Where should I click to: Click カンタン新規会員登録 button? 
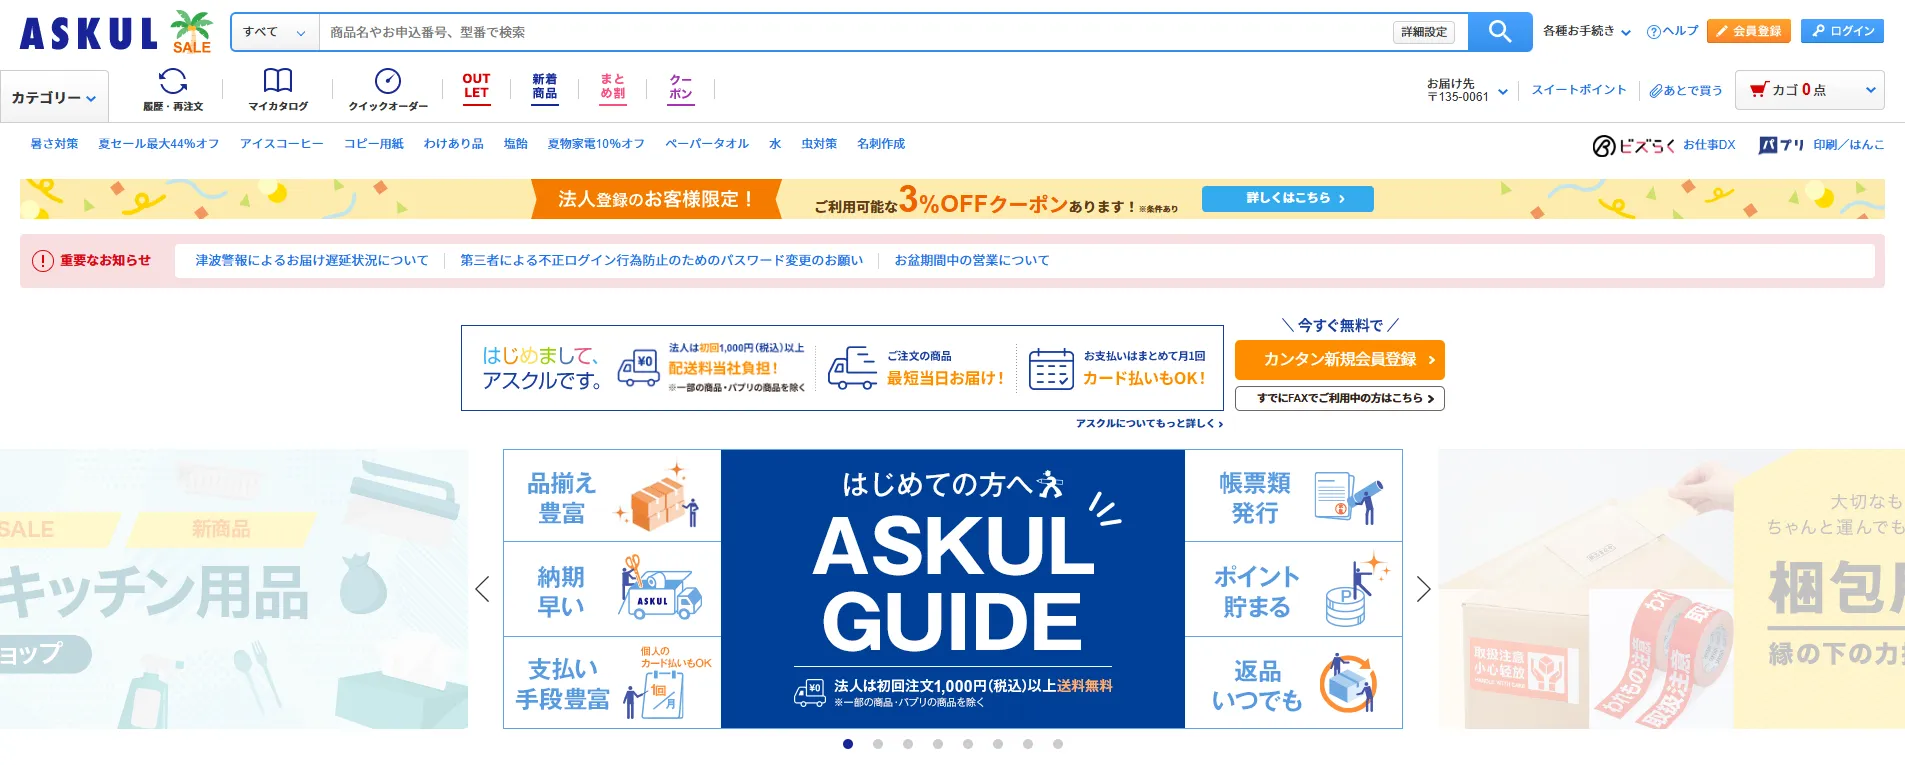[x=1340, y=359]
